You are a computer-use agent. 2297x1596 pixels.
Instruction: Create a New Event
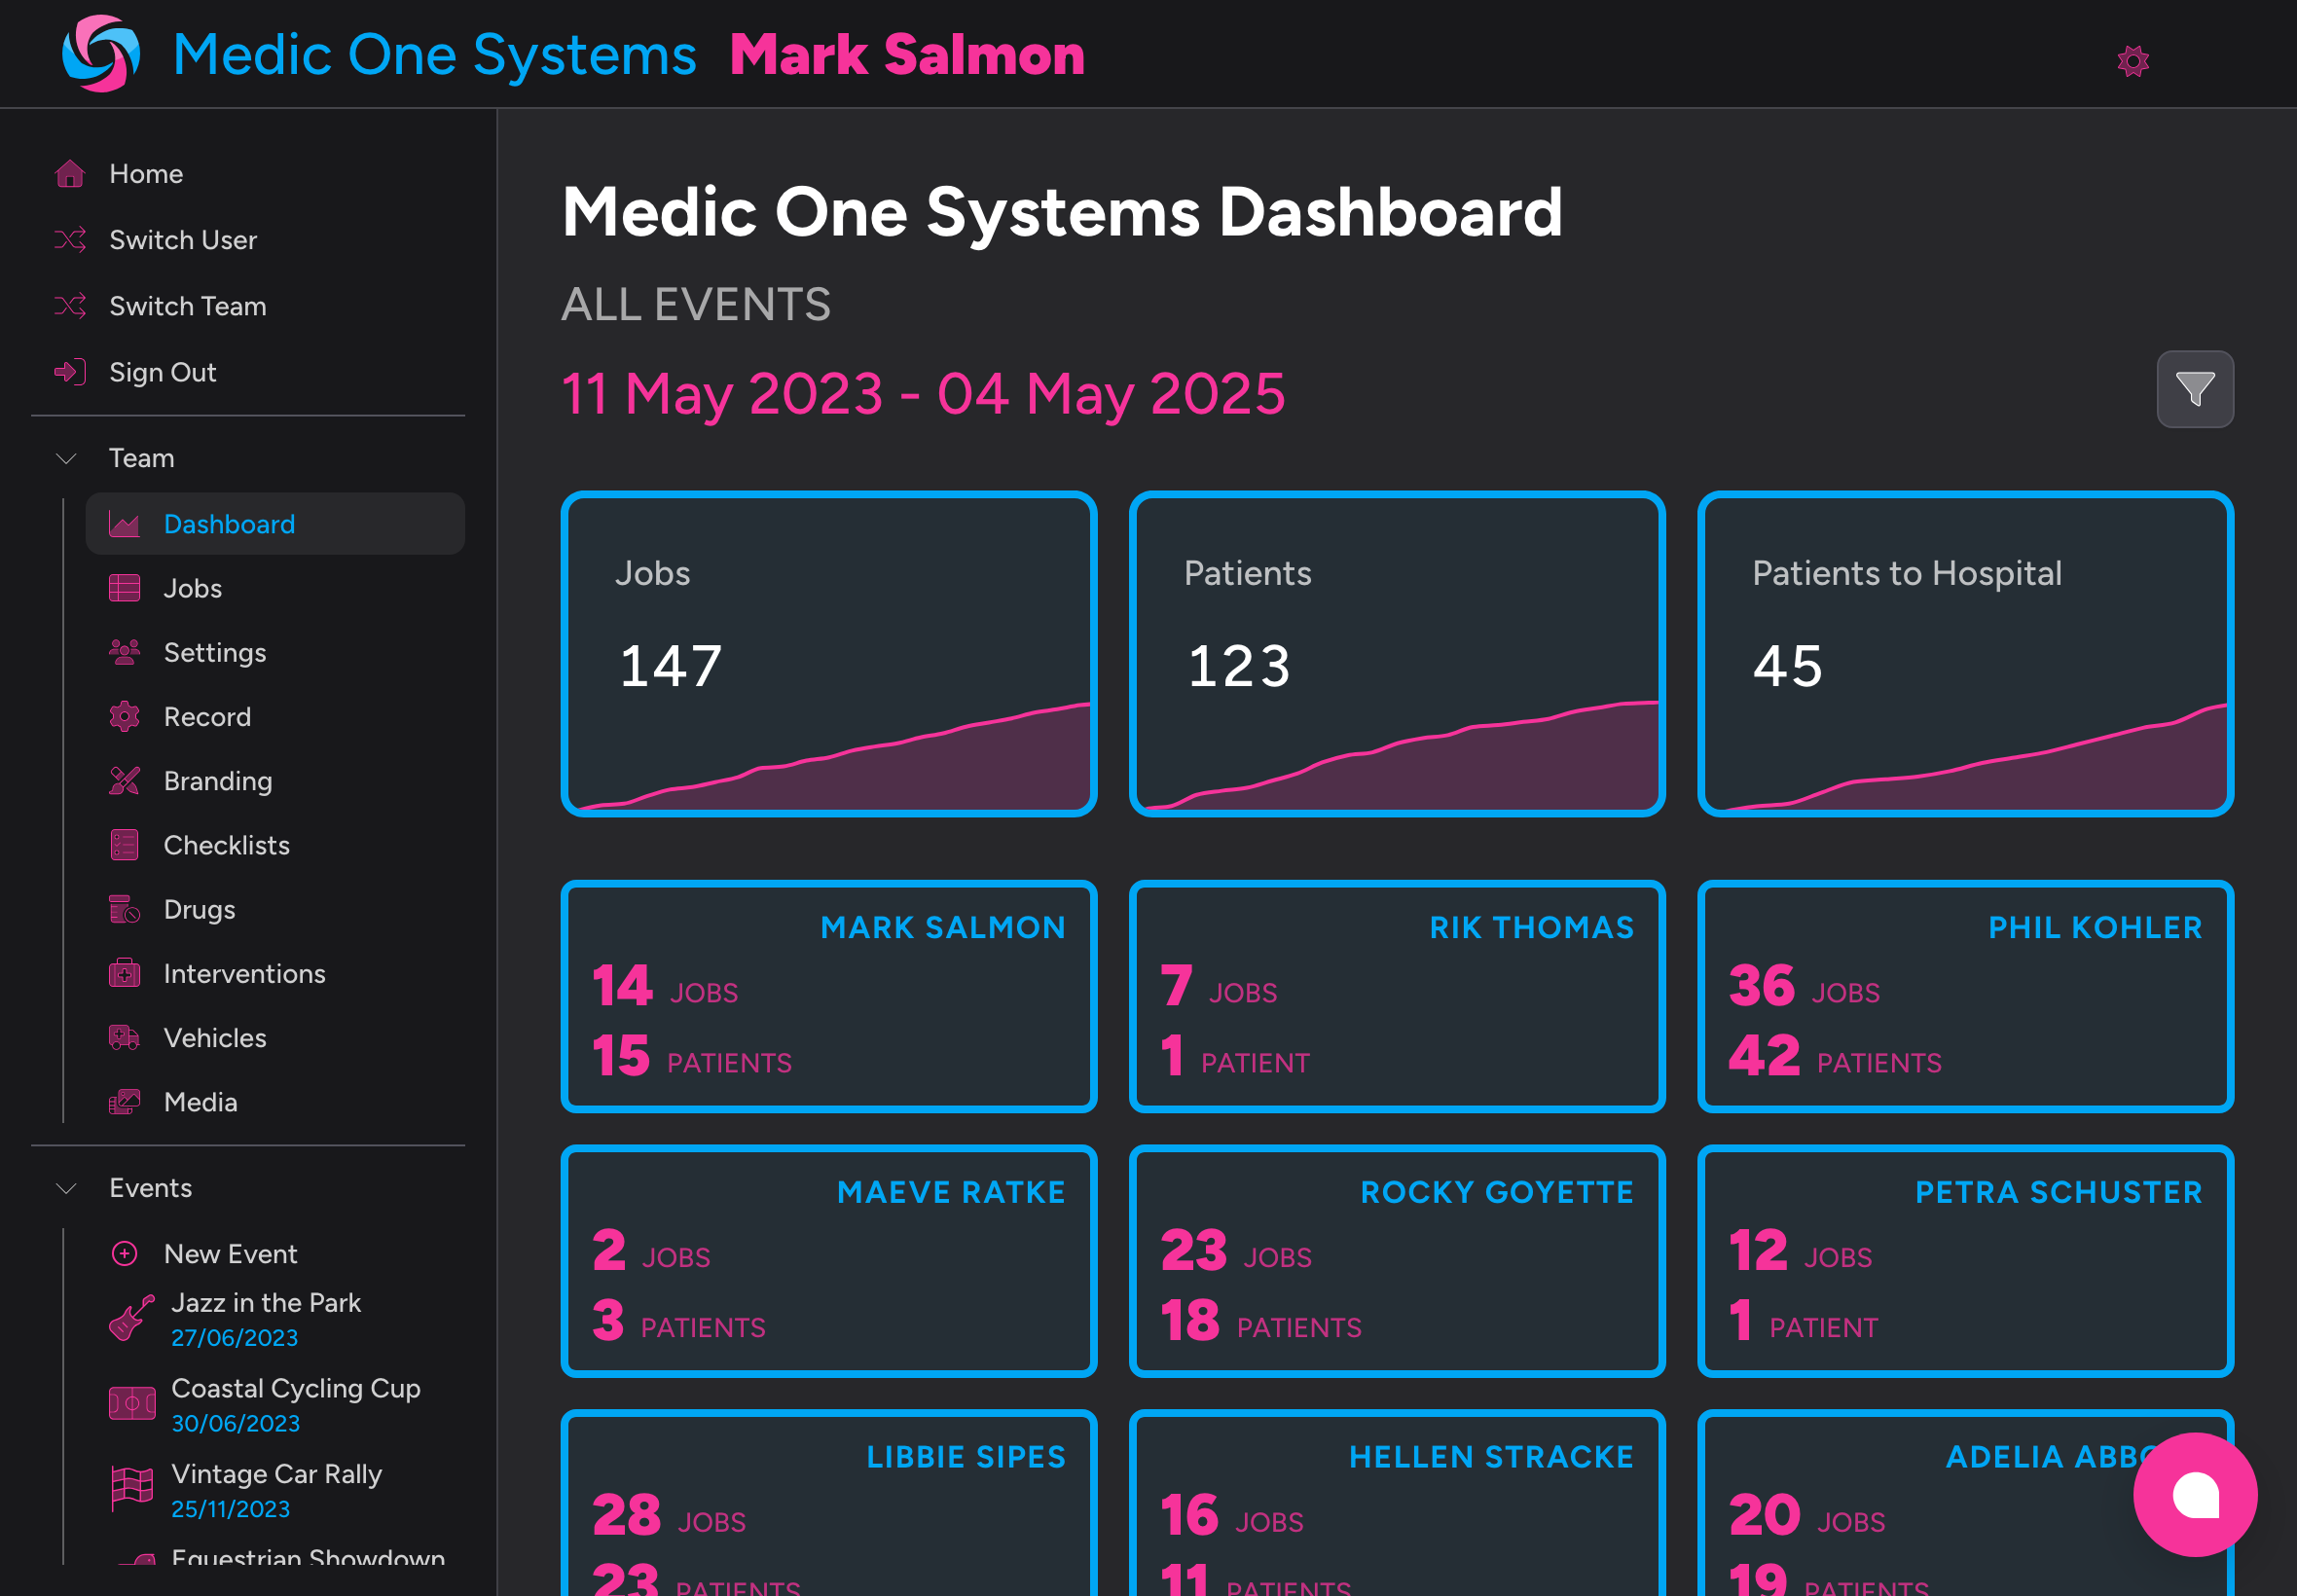coord(230,1253)
